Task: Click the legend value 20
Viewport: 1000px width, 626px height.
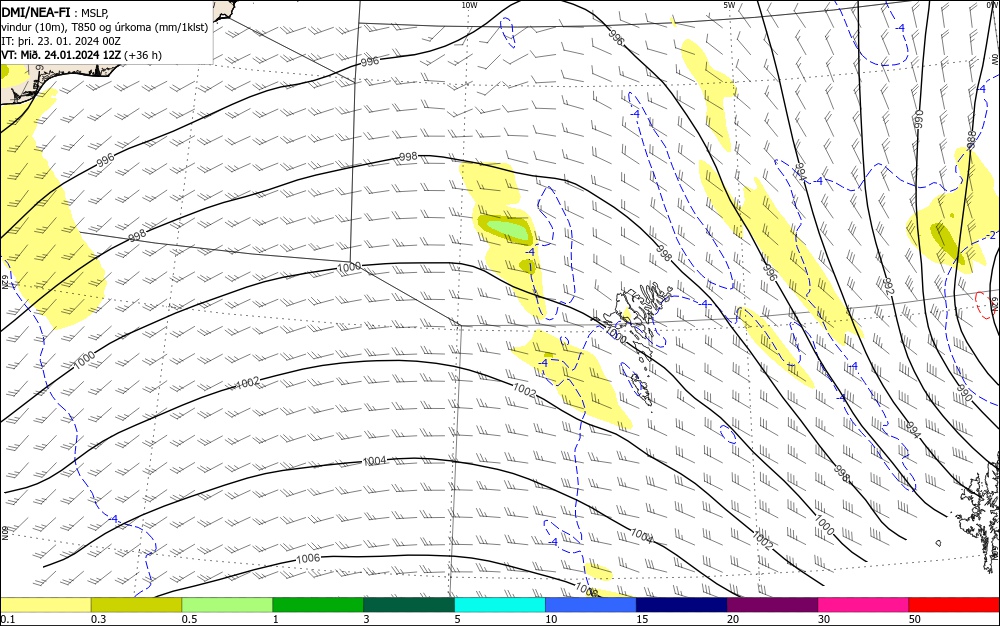Action: coord(733,619)
